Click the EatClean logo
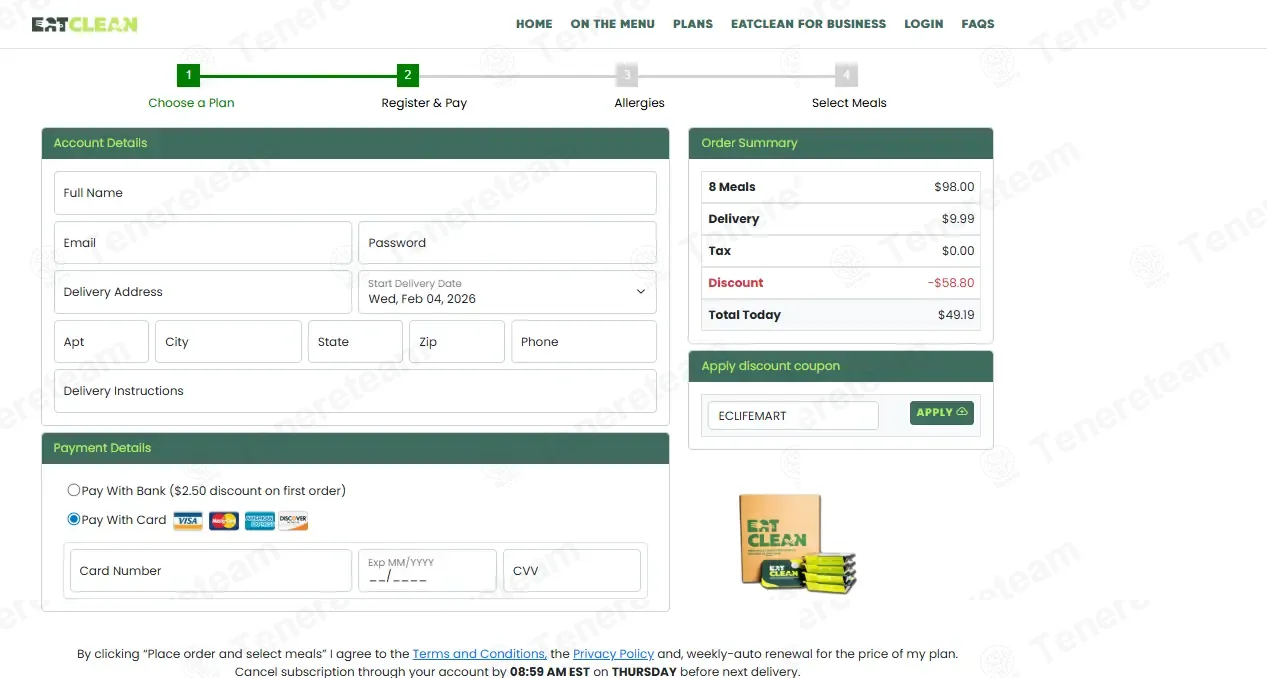 85,24
